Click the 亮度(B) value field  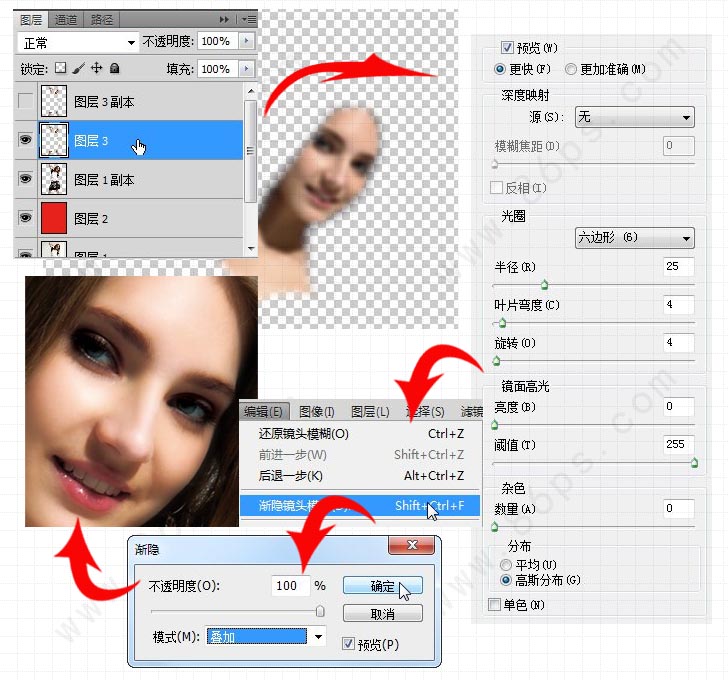point(679,406)
